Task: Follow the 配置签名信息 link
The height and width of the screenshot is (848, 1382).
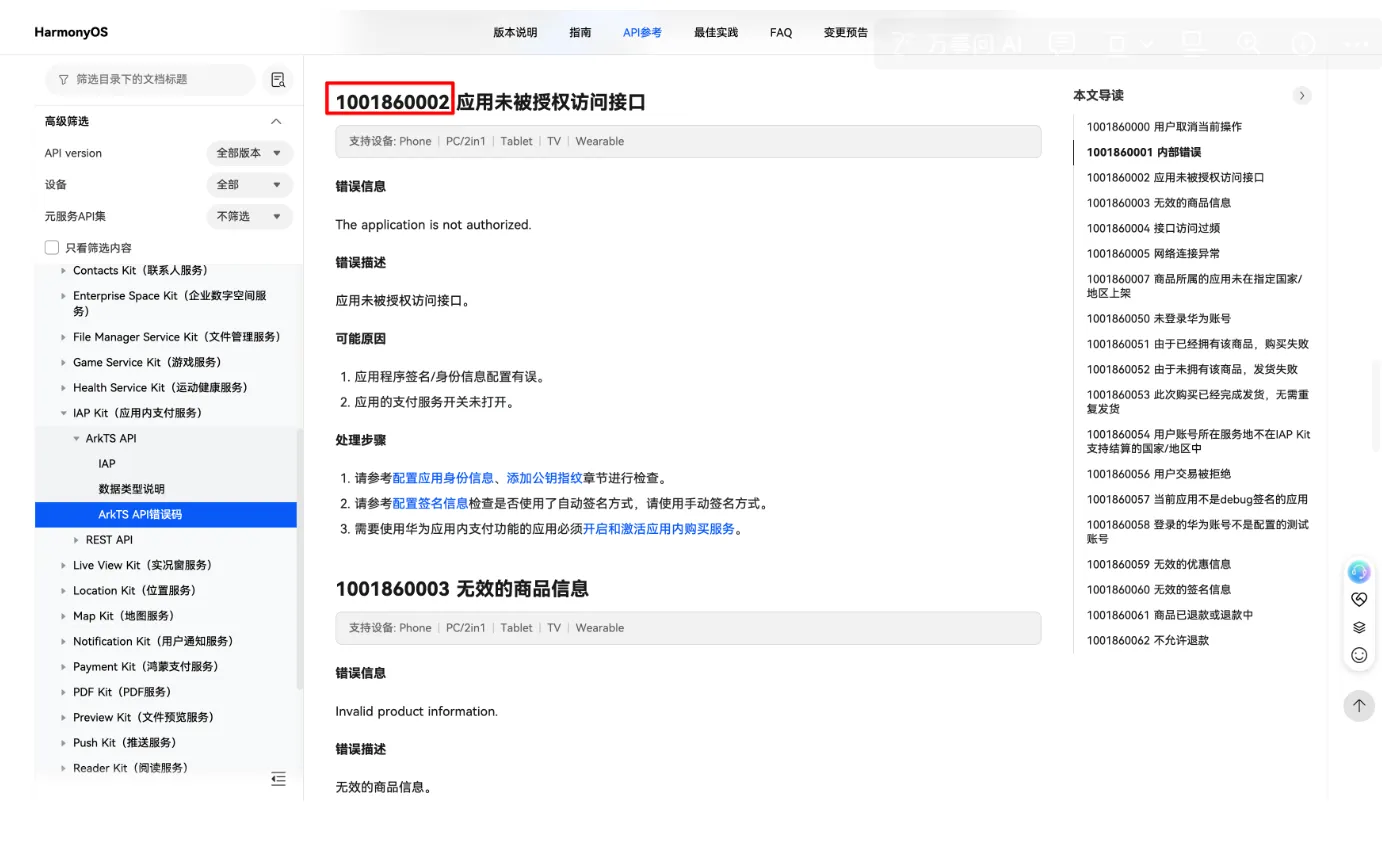Action: [430, 504]
